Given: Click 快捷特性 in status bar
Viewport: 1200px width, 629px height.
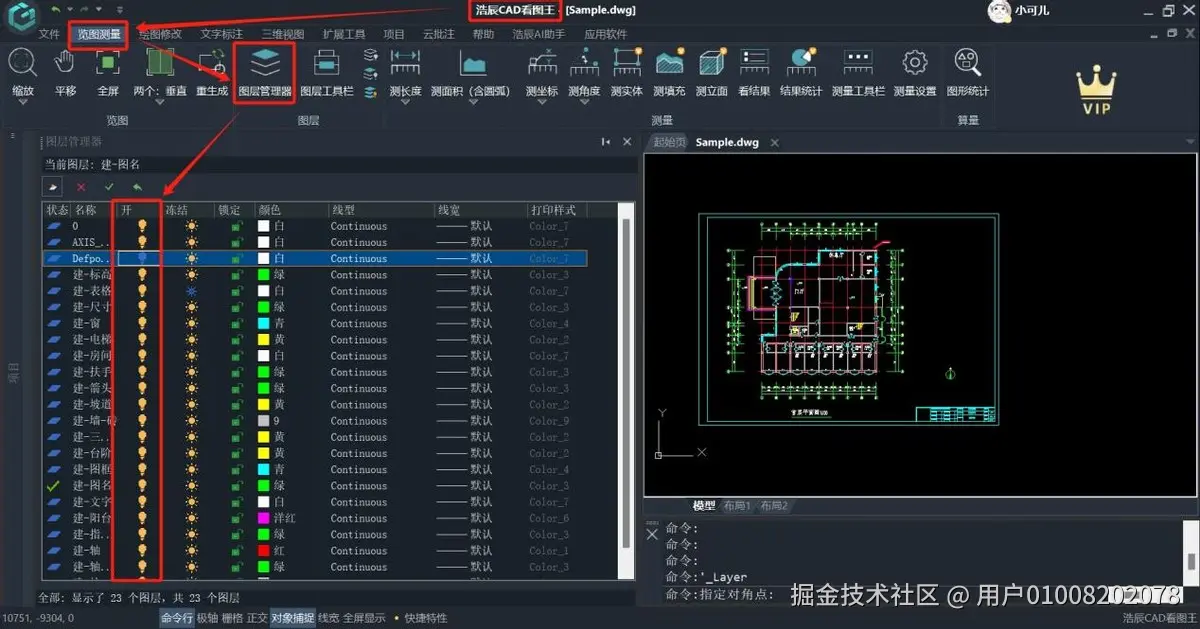Looking at the screenshot, I should (426, 618).
